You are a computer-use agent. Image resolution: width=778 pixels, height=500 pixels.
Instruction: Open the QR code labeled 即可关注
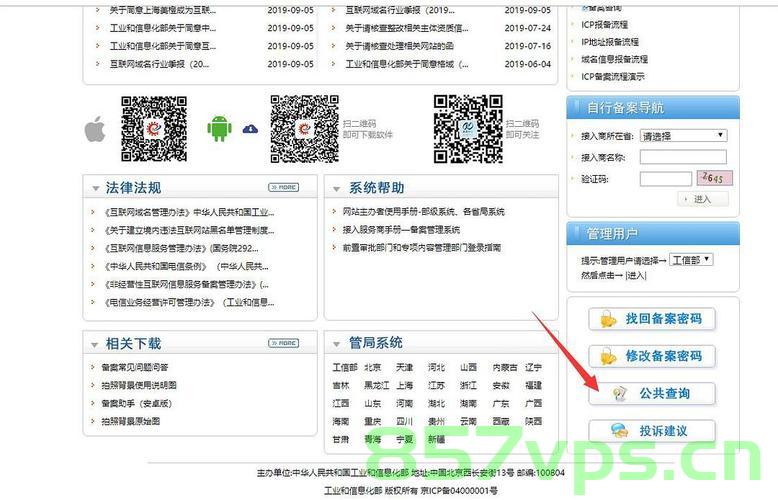point(468,129)
